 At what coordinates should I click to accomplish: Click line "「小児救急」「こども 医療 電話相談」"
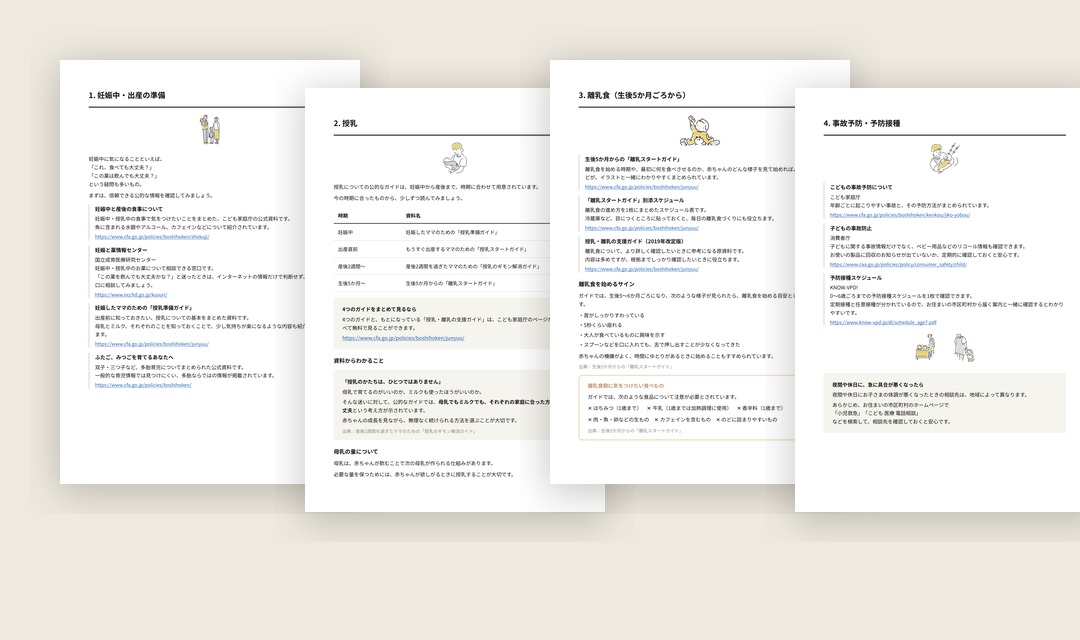click(x=875, y=413)
